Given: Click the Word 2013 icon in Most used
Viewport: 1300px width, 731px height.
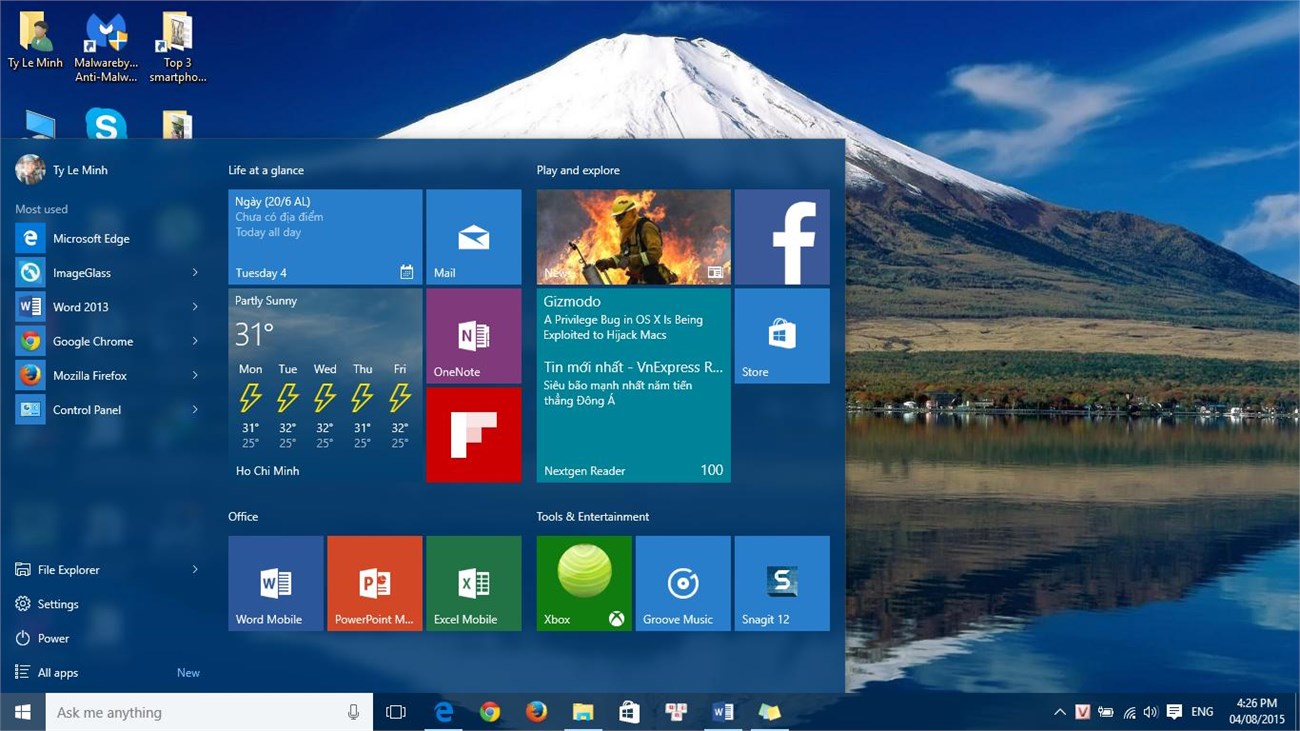Looking at the screenshot, I should (30, 307).
